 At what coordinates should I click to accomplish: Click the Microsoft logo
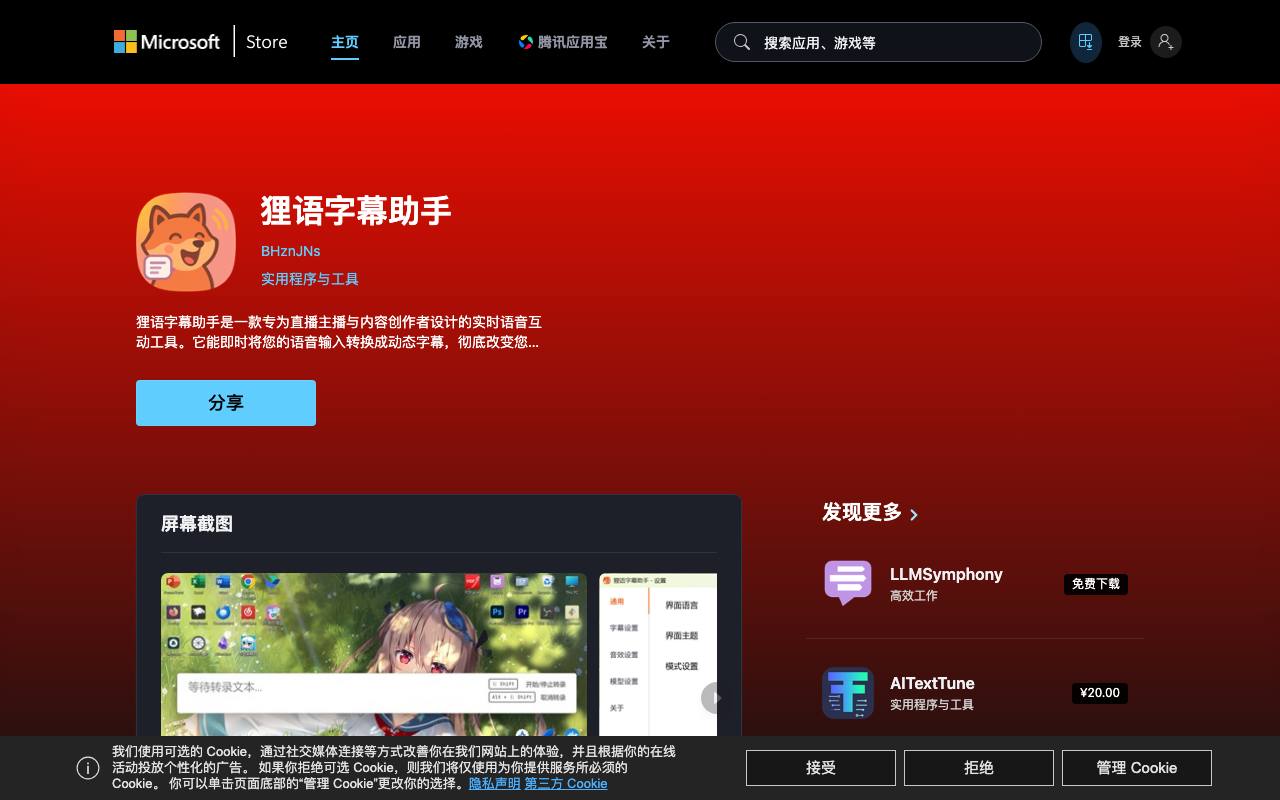click(x=166, y=42)
